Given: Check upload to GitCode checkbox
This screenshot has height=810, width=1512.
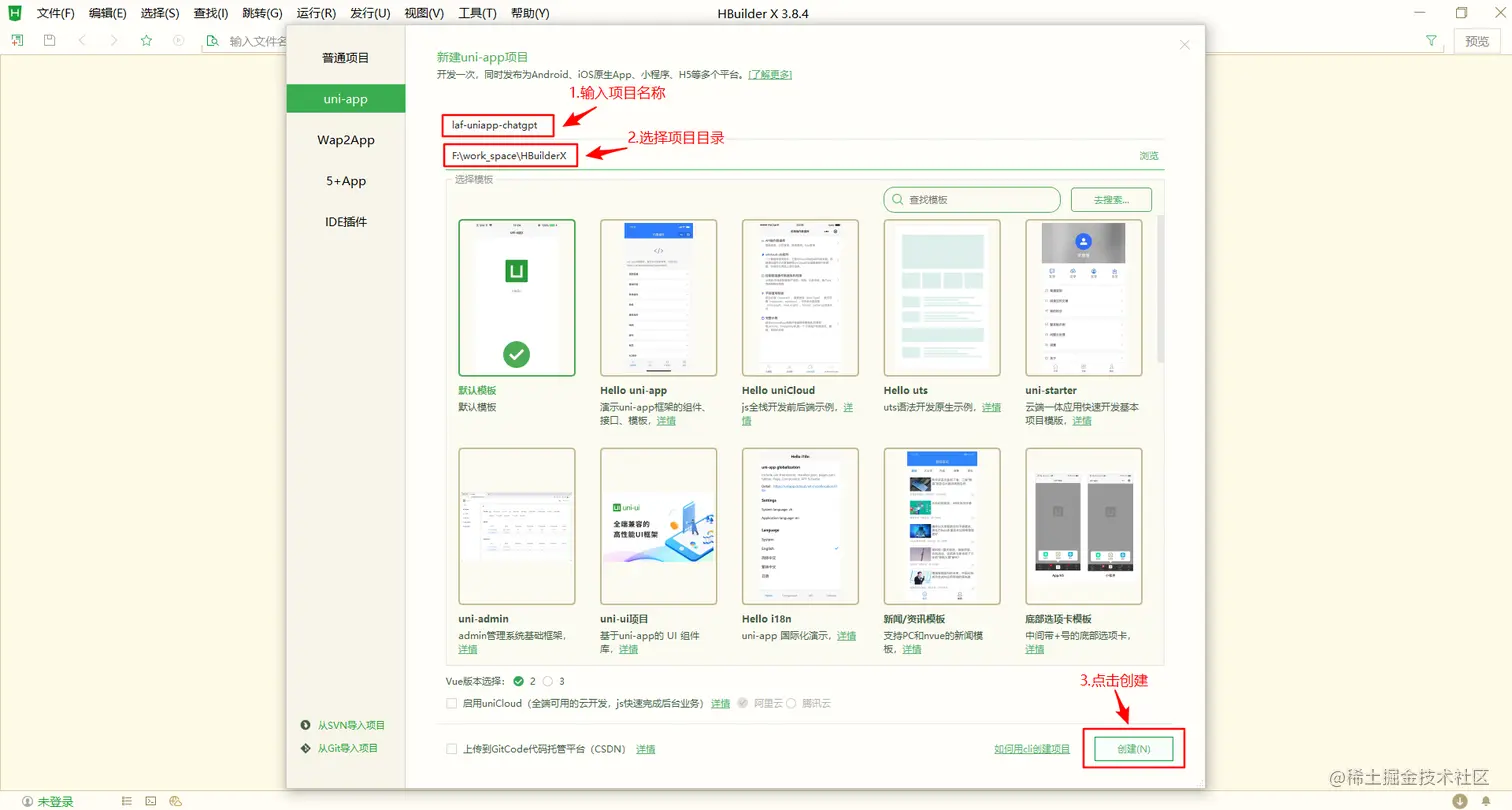Looking at the screenshot, I should pyautogui.click(x=452, y=749).
